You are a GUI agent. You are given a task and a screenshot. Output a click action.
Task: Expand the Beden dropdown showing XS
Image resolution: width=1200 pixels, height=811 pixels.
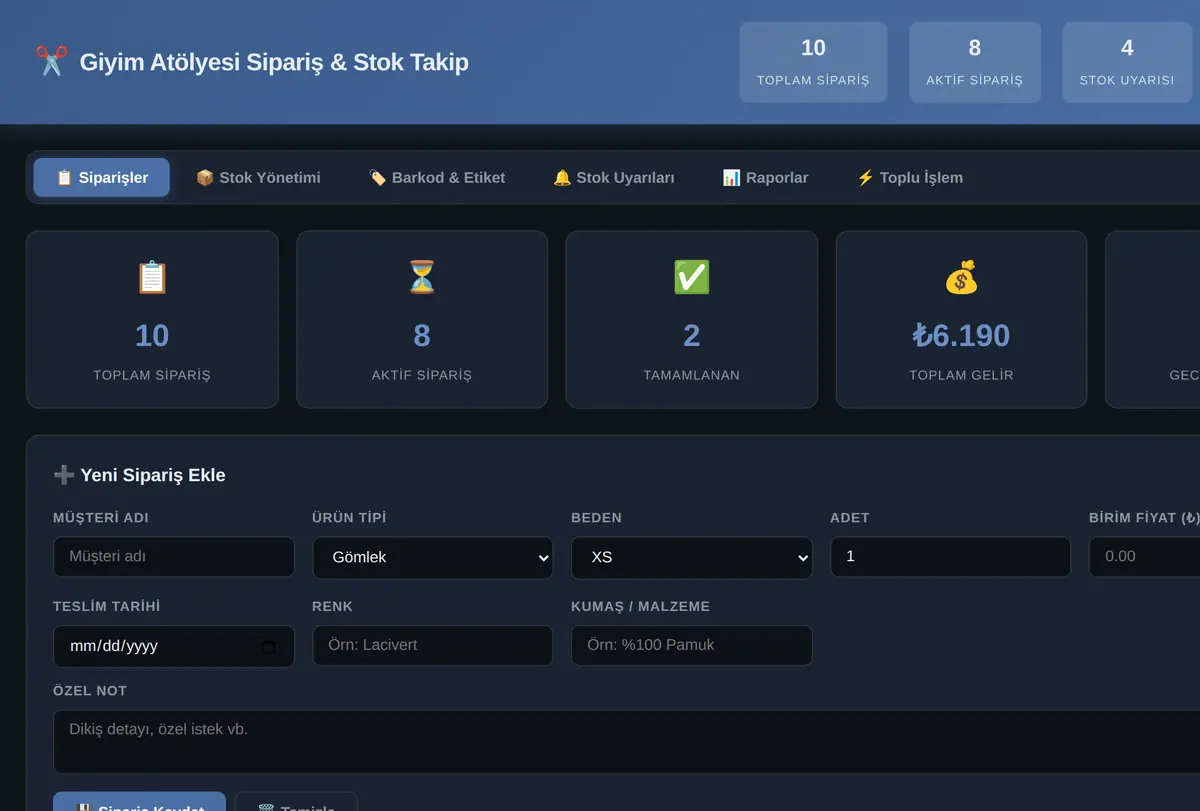(x=692, y=557)
